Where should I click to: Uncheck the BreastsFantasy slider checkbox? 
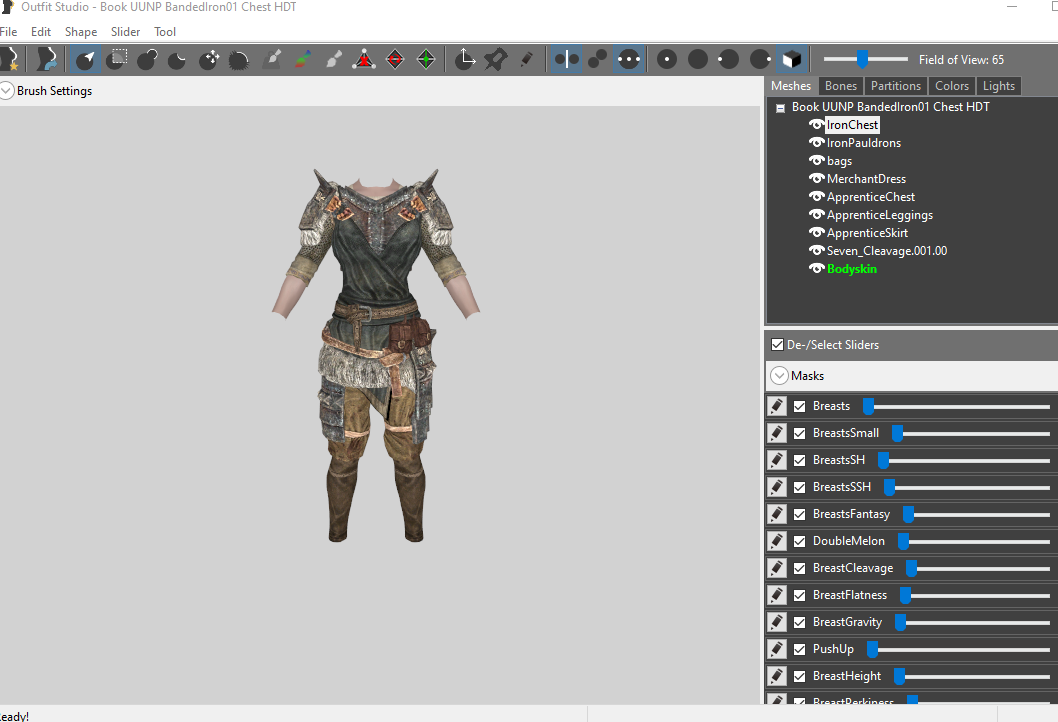point(800,514)
